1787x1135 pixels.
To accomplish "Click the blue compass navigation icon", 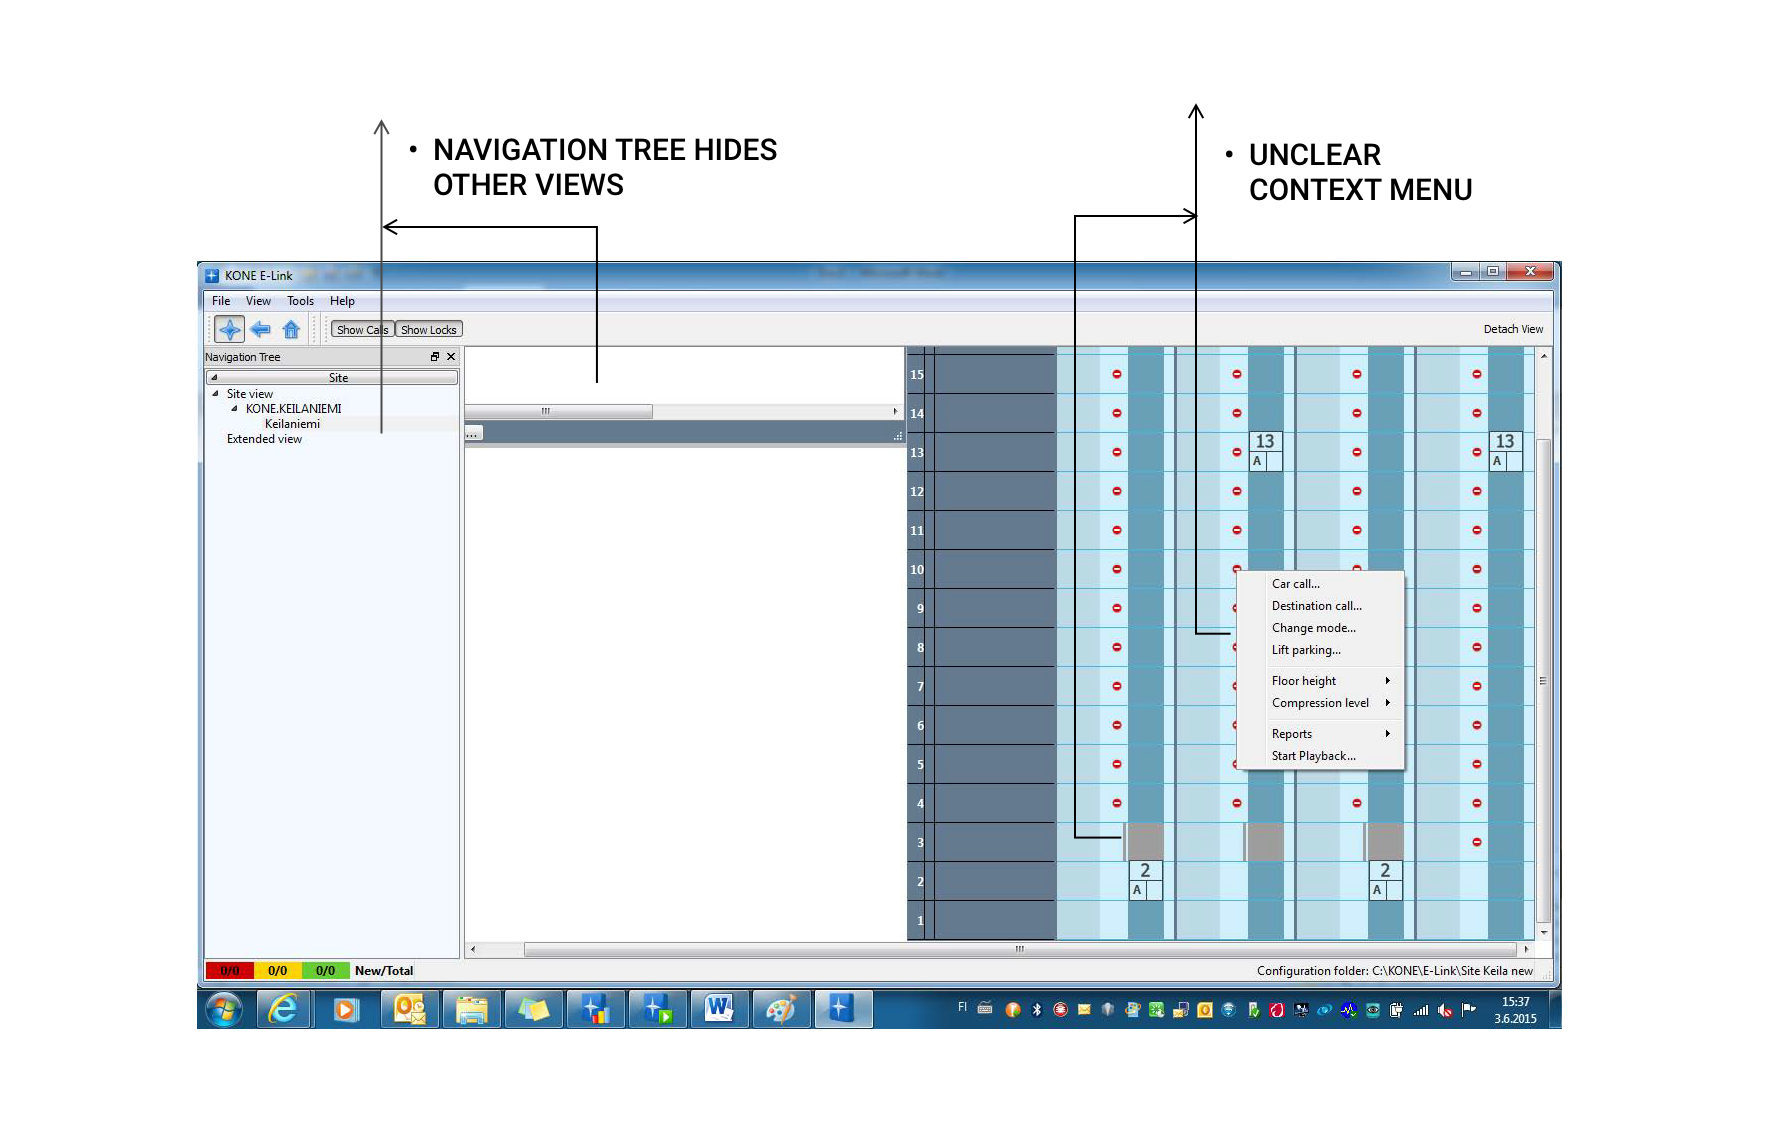I will coord(229,329).
